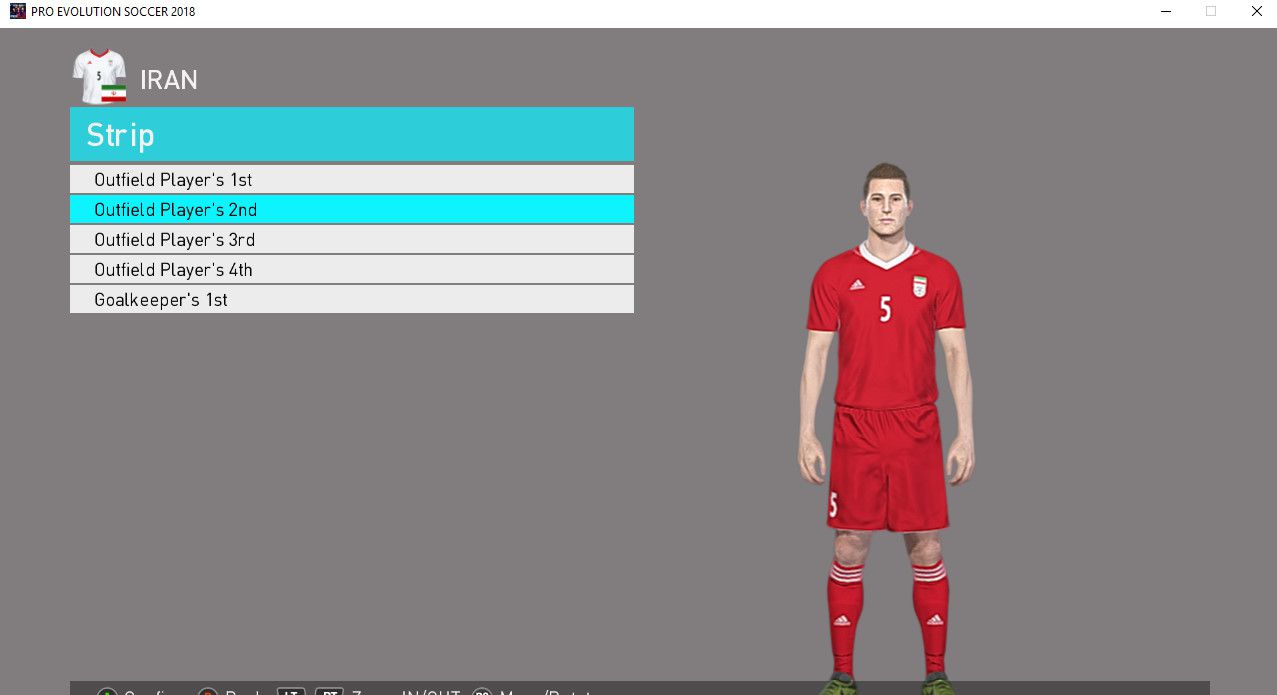The width and height of the screenshot is (1277, 695).
Task: Click the Iran federation crest on the shirt
Action: point(920,286)
